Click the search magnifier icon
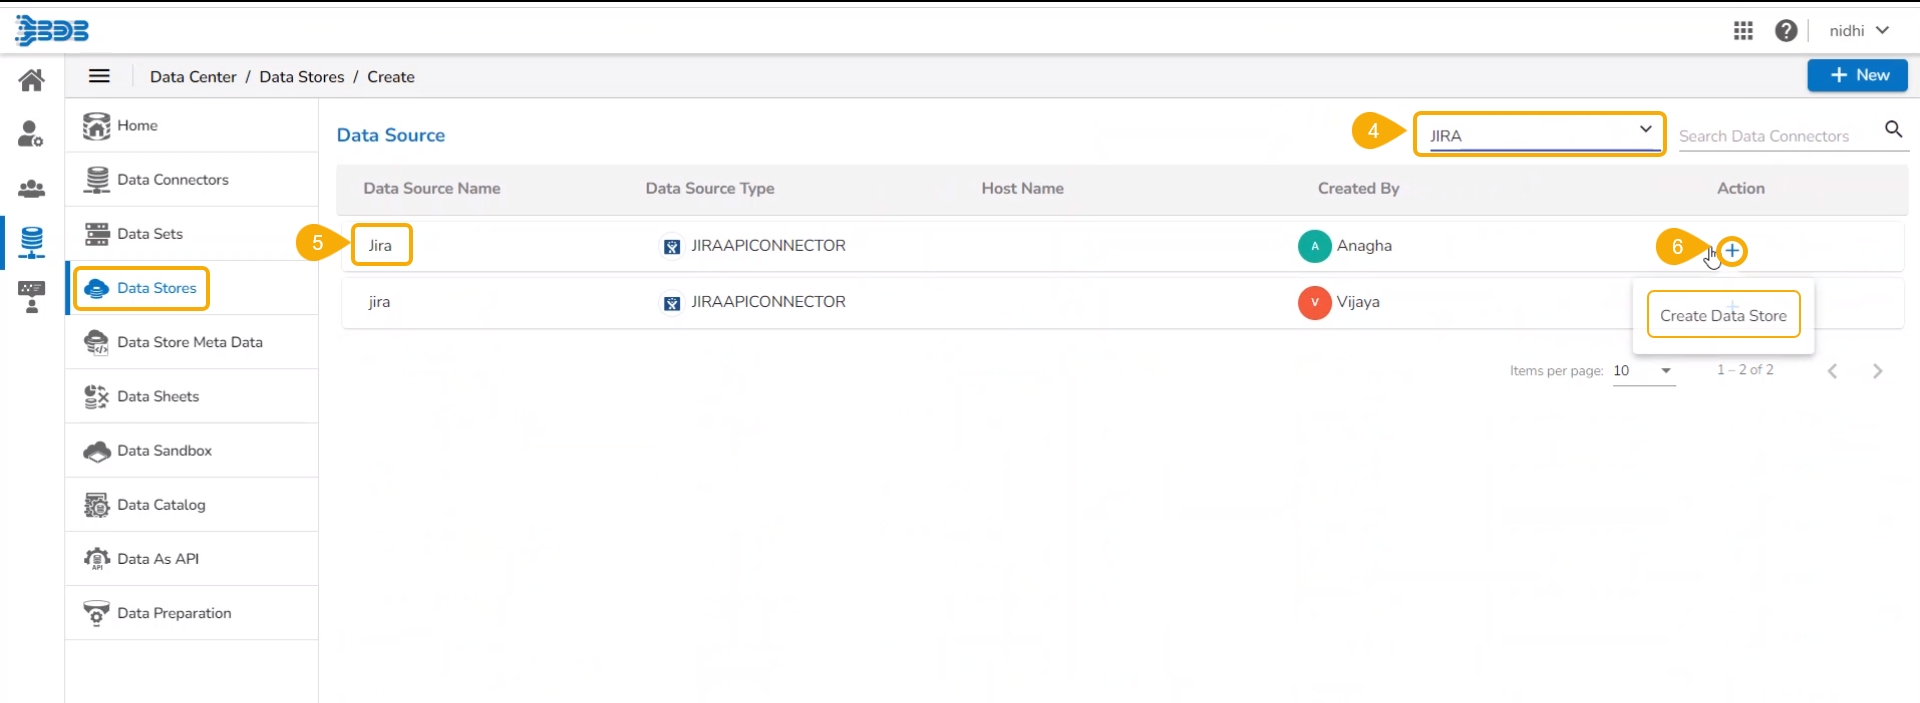 (x=1893, y=129)
